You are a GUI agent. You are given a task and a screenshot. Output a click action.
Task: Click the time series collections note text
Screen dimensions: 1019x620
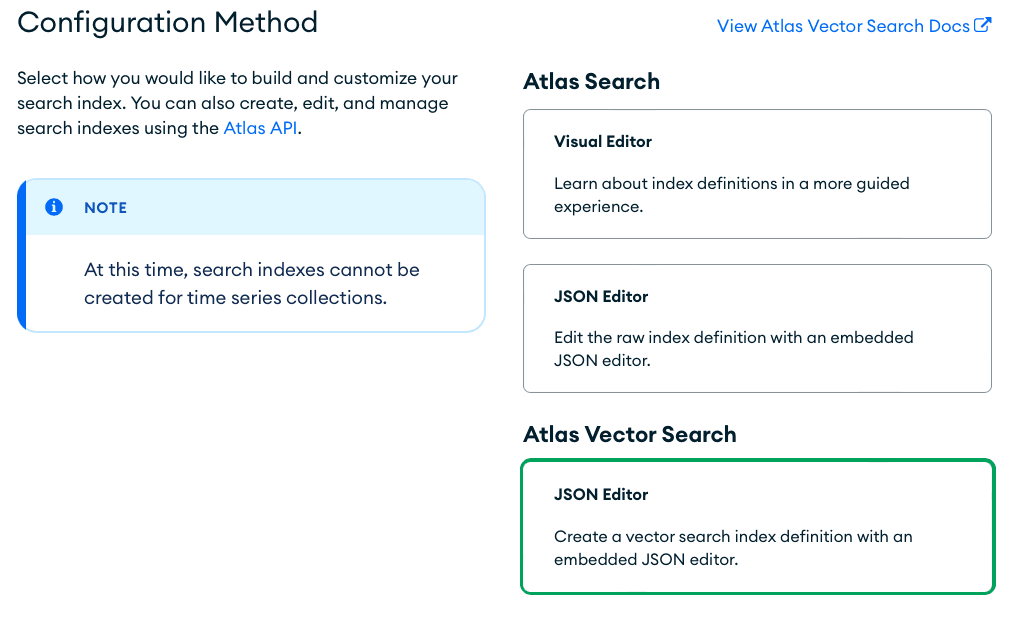point(251,283)
